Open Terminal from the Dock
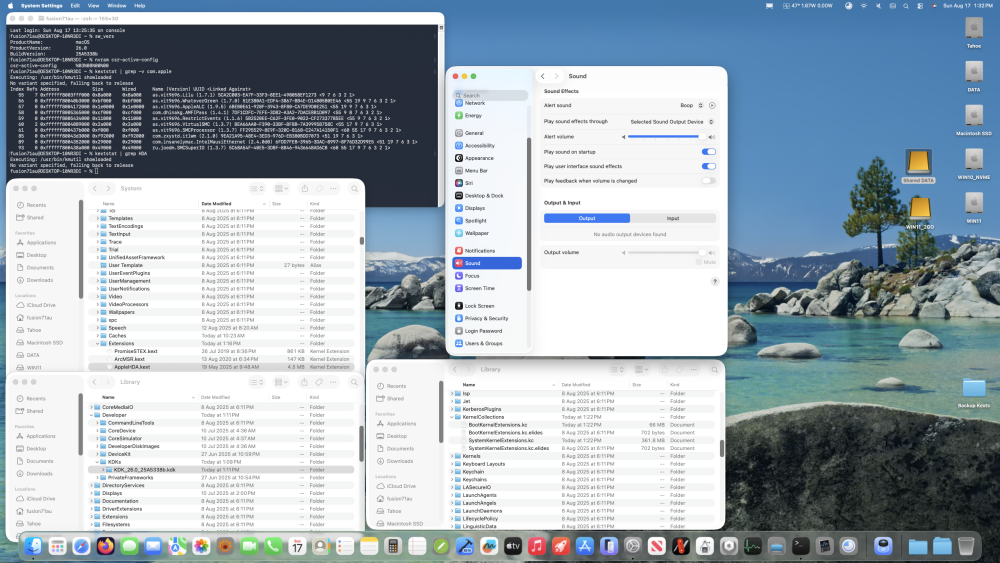This screenshot has height=563, width=1000. tap(800, 546)
